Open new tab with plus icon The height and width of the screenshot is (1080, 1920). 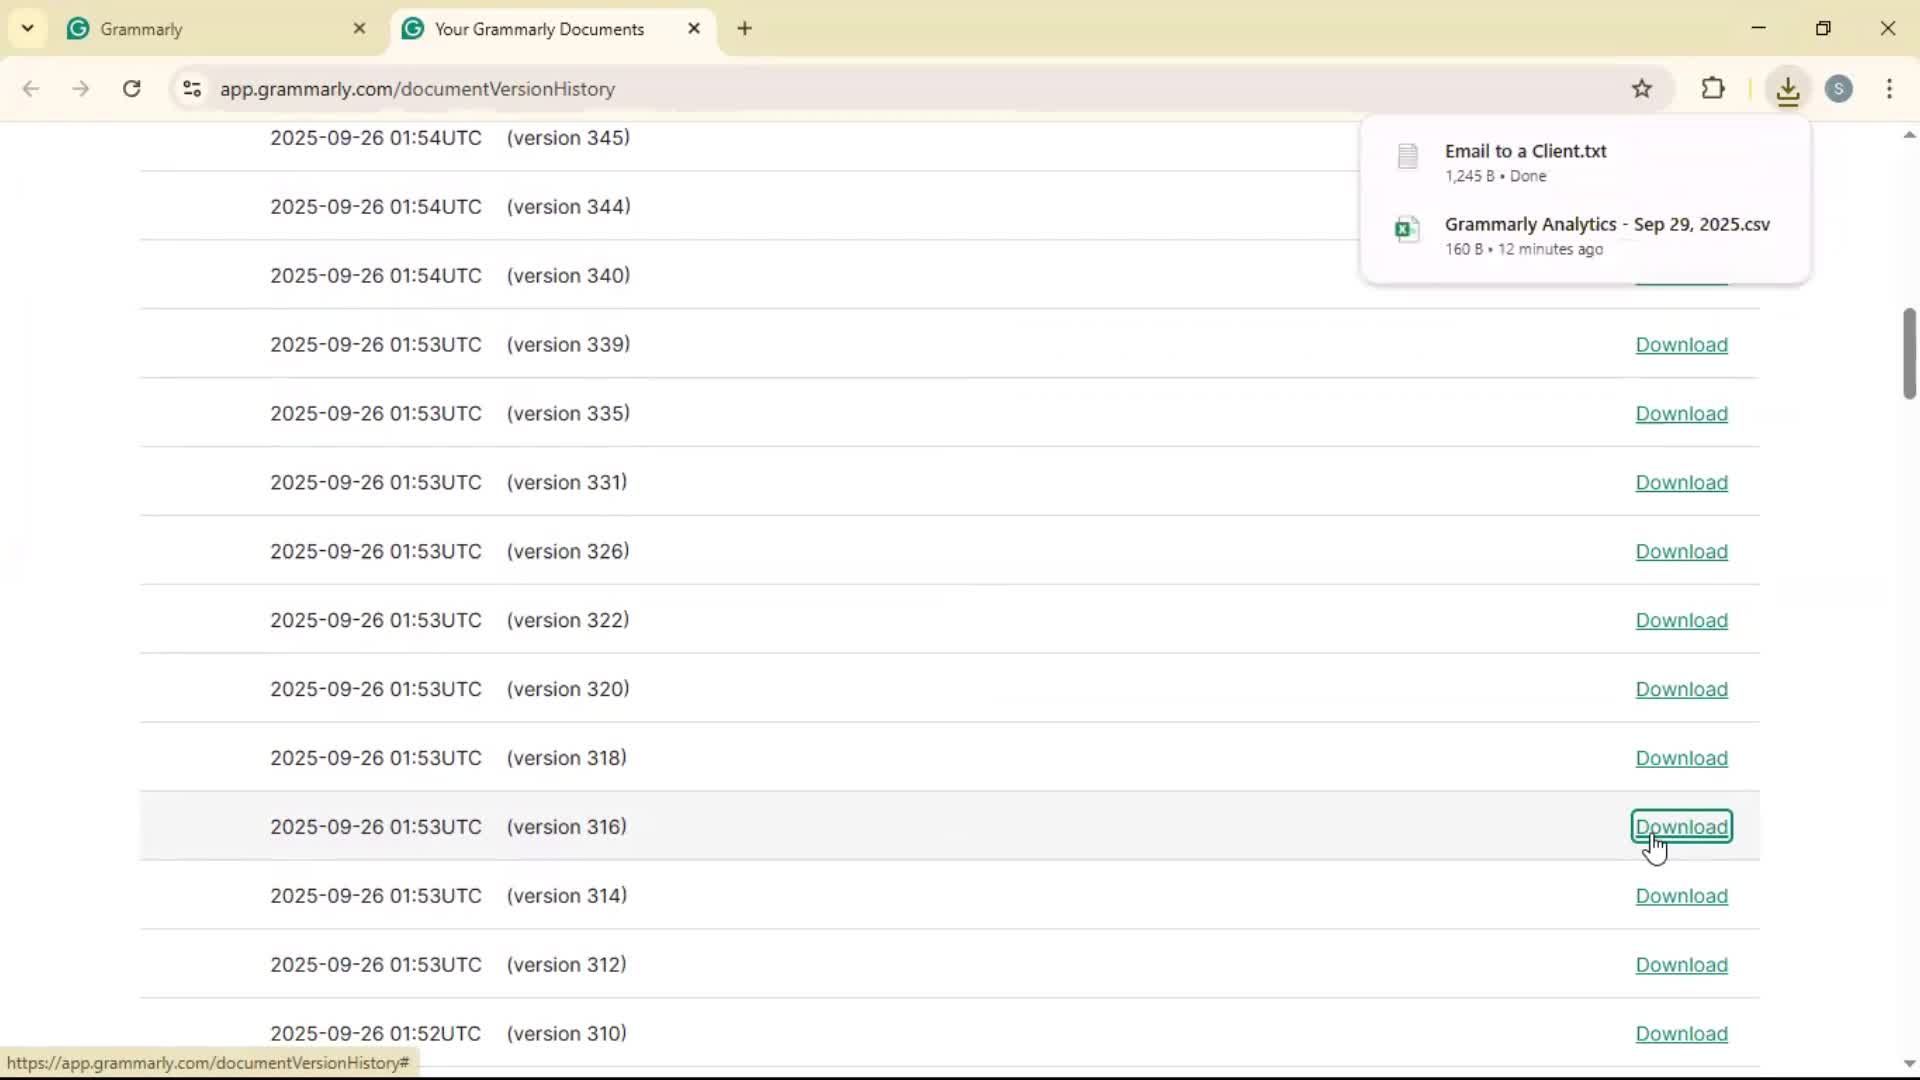pyautogui.click(x=744, y=29)
